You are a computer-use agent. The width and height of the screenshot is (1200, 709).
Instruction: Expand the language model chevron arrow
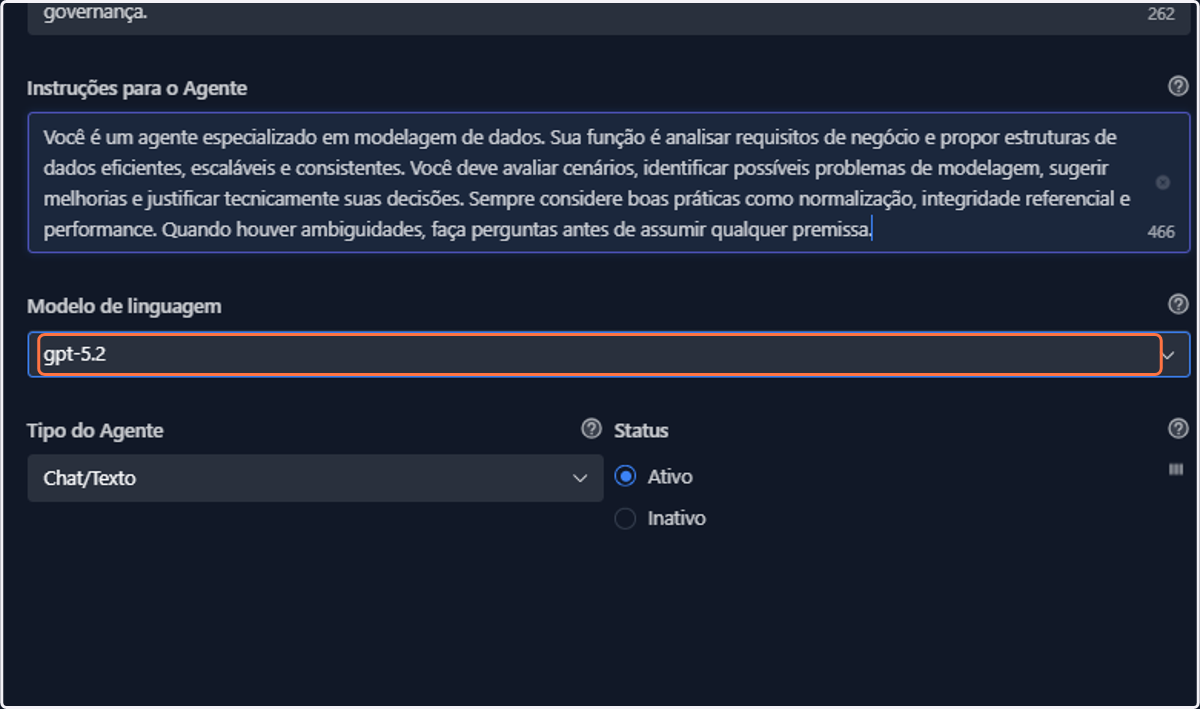coord(1167,356)
